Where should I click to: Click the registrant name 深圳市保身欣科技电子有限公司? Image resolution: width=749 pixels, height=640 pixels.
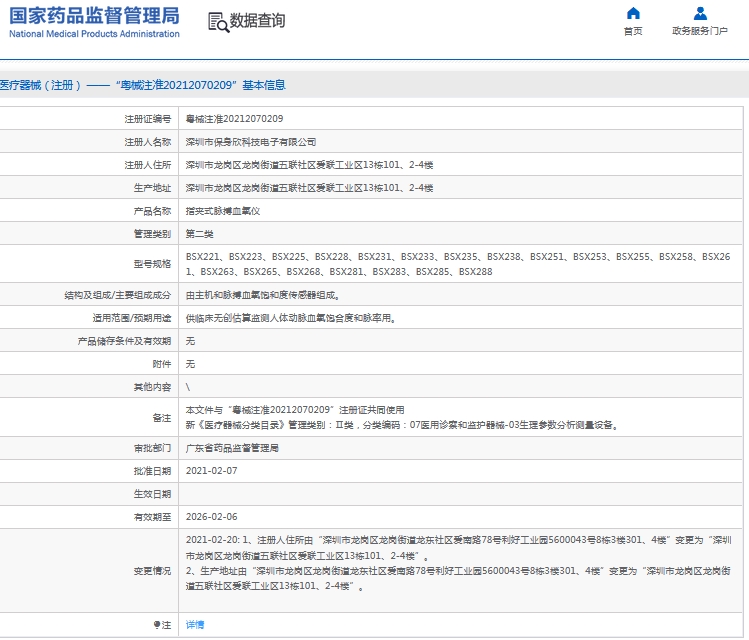(251, 142)
